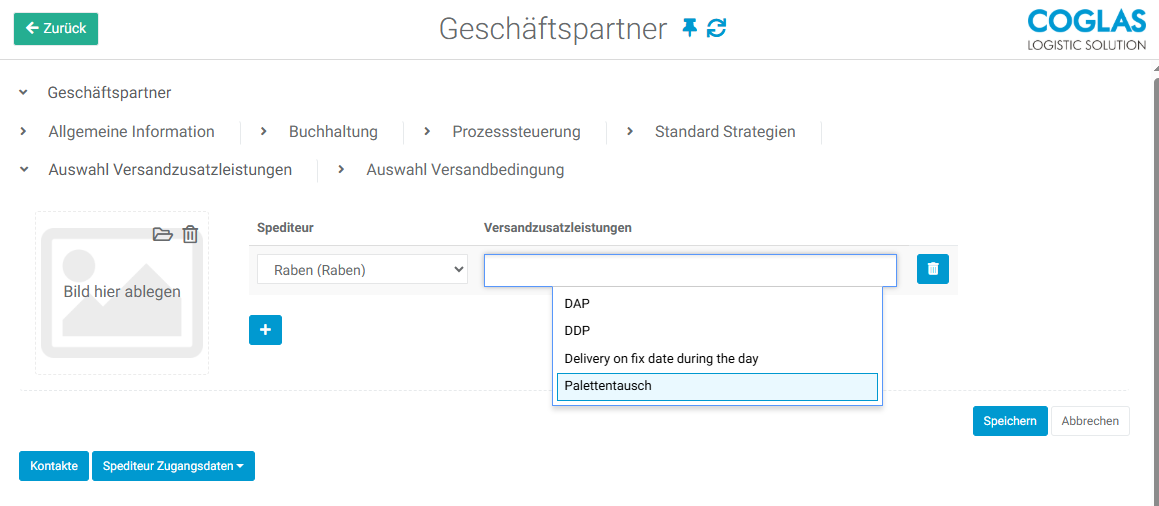This screenshot has height=506, width=1159.
Task: Remove the Raben row with the blue trash button
Action: (932, 269)
